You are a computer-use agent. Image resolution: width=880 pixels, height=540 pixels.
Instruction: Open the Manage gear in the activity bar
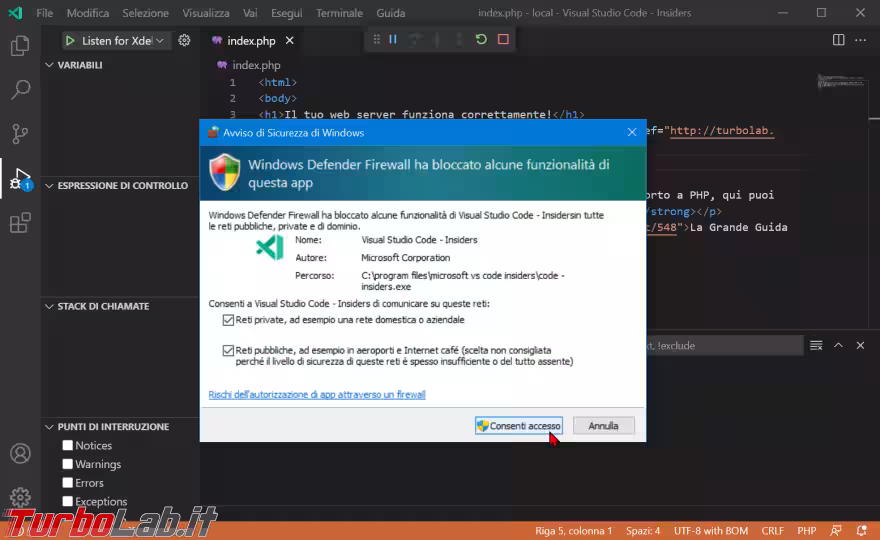(x=20, y=497)
